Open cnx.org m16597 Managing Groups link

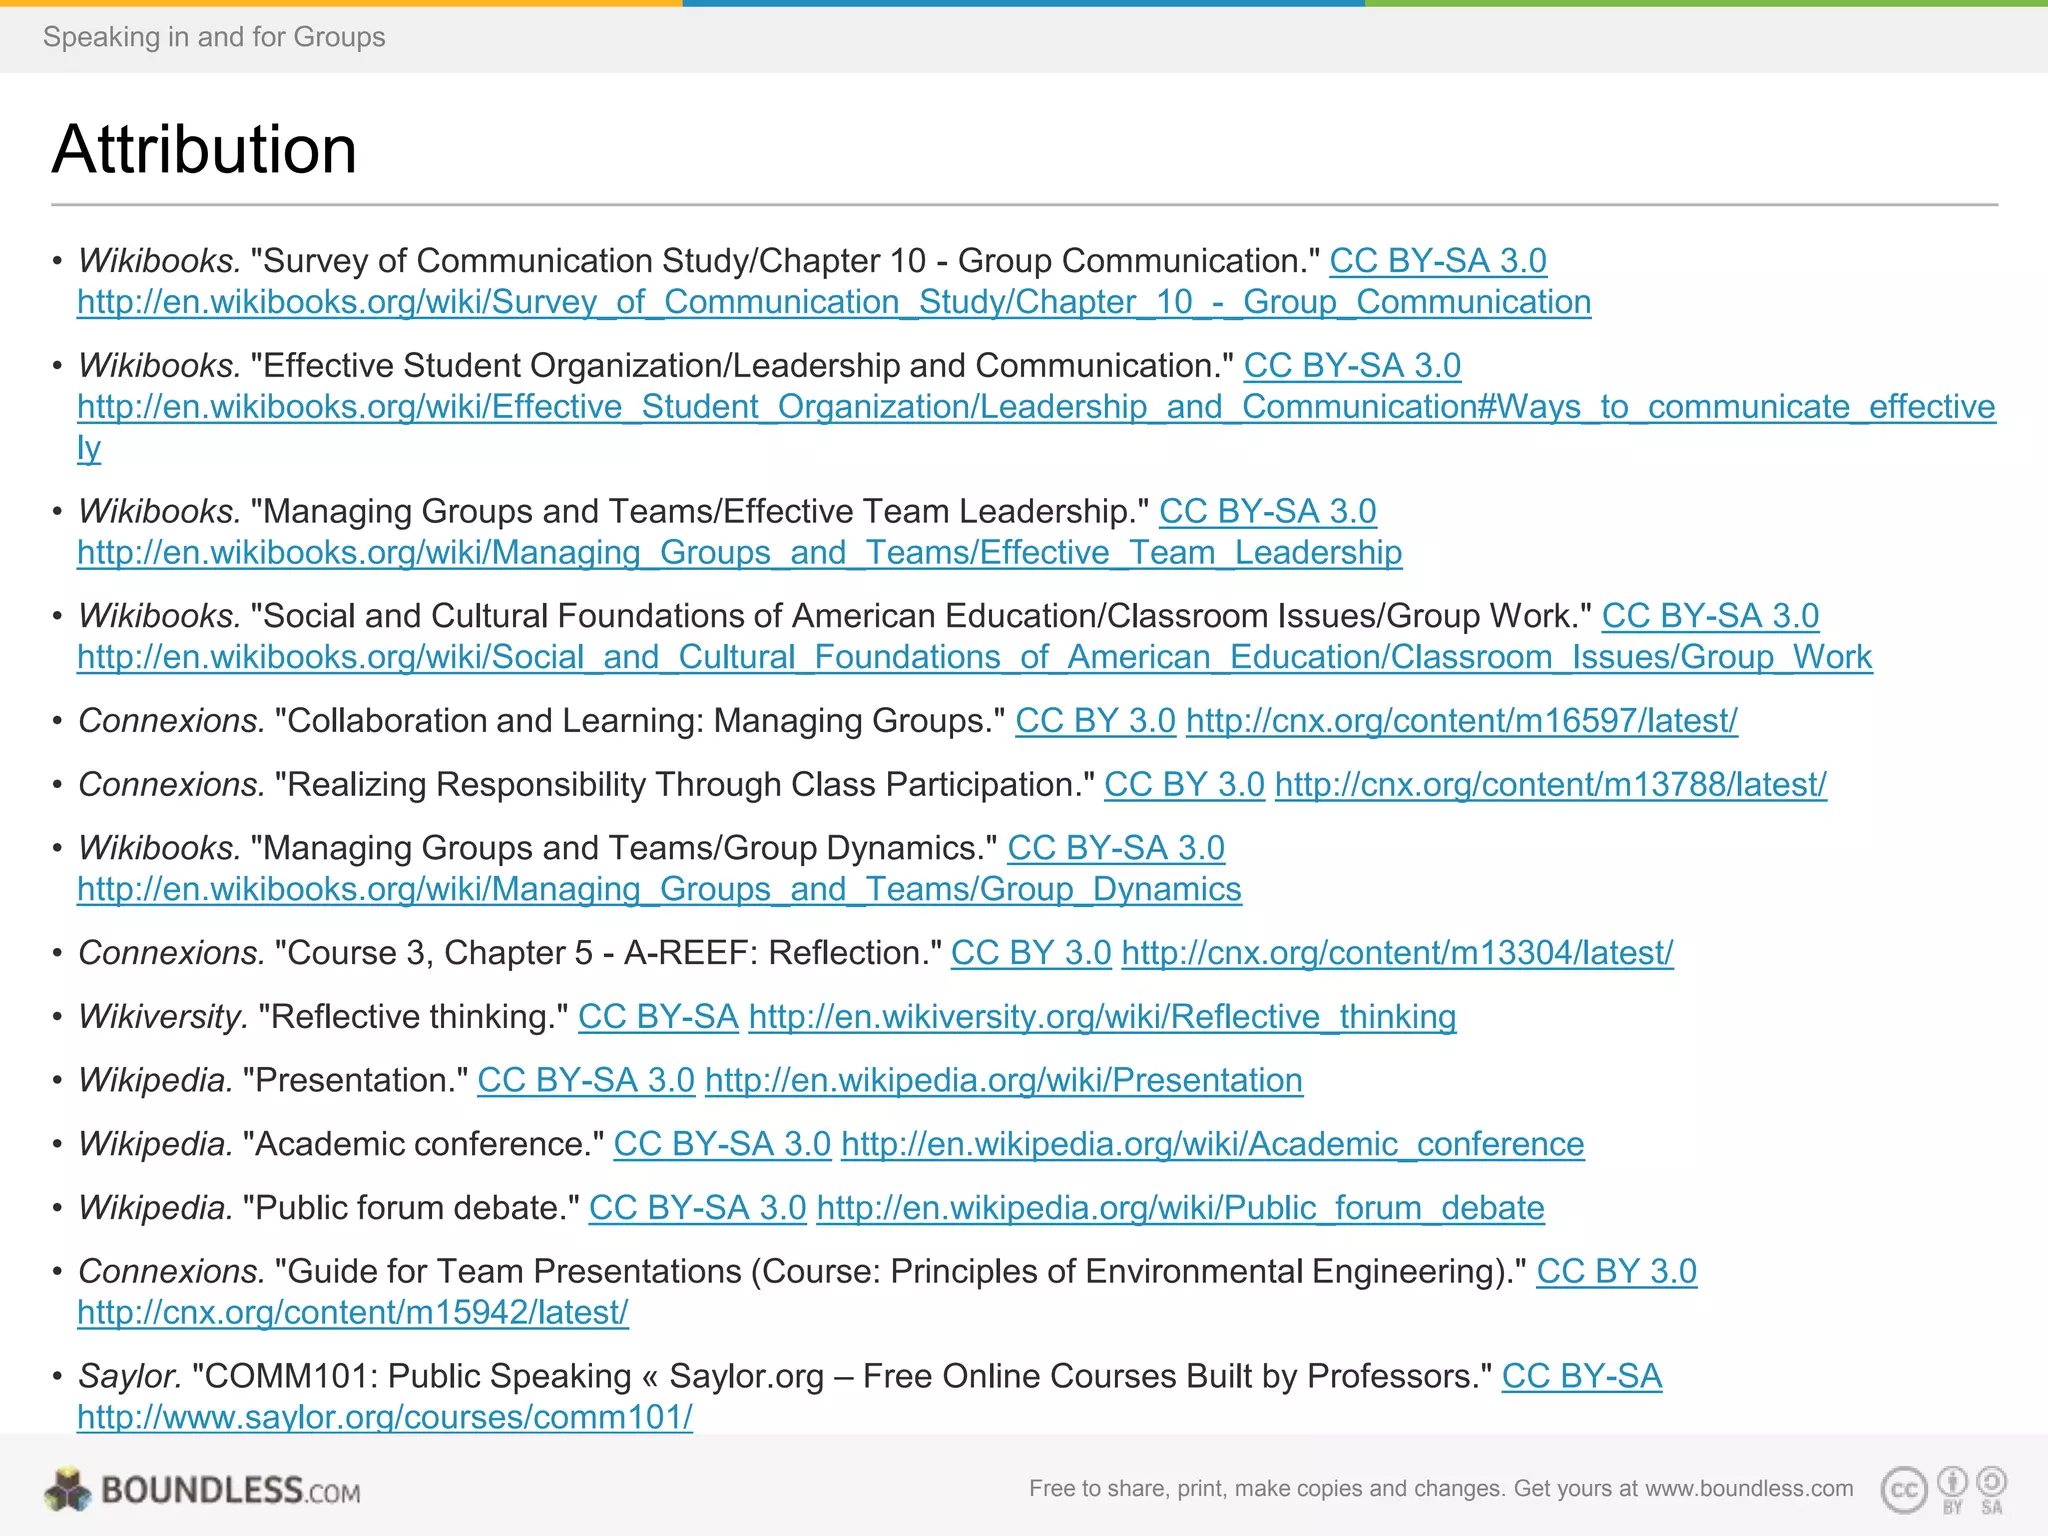pos(1461,721)
